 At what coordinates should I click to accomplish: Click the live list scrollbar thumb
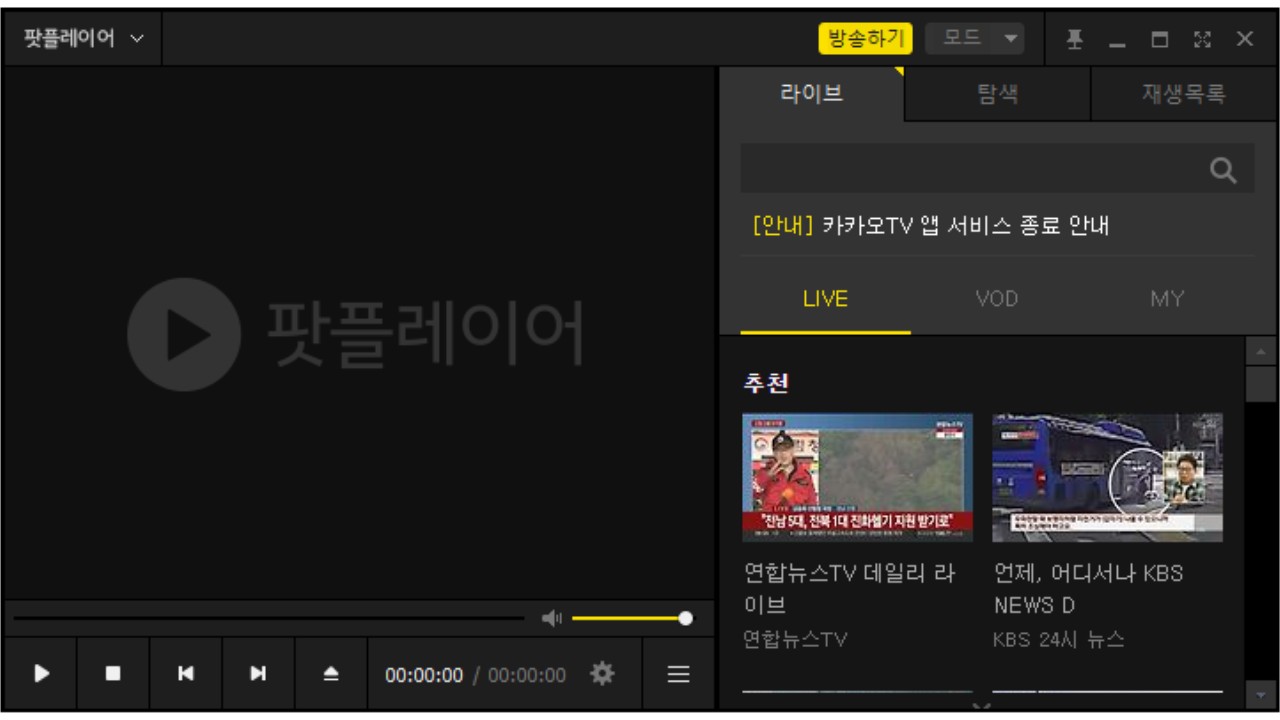pos(1260,384)
